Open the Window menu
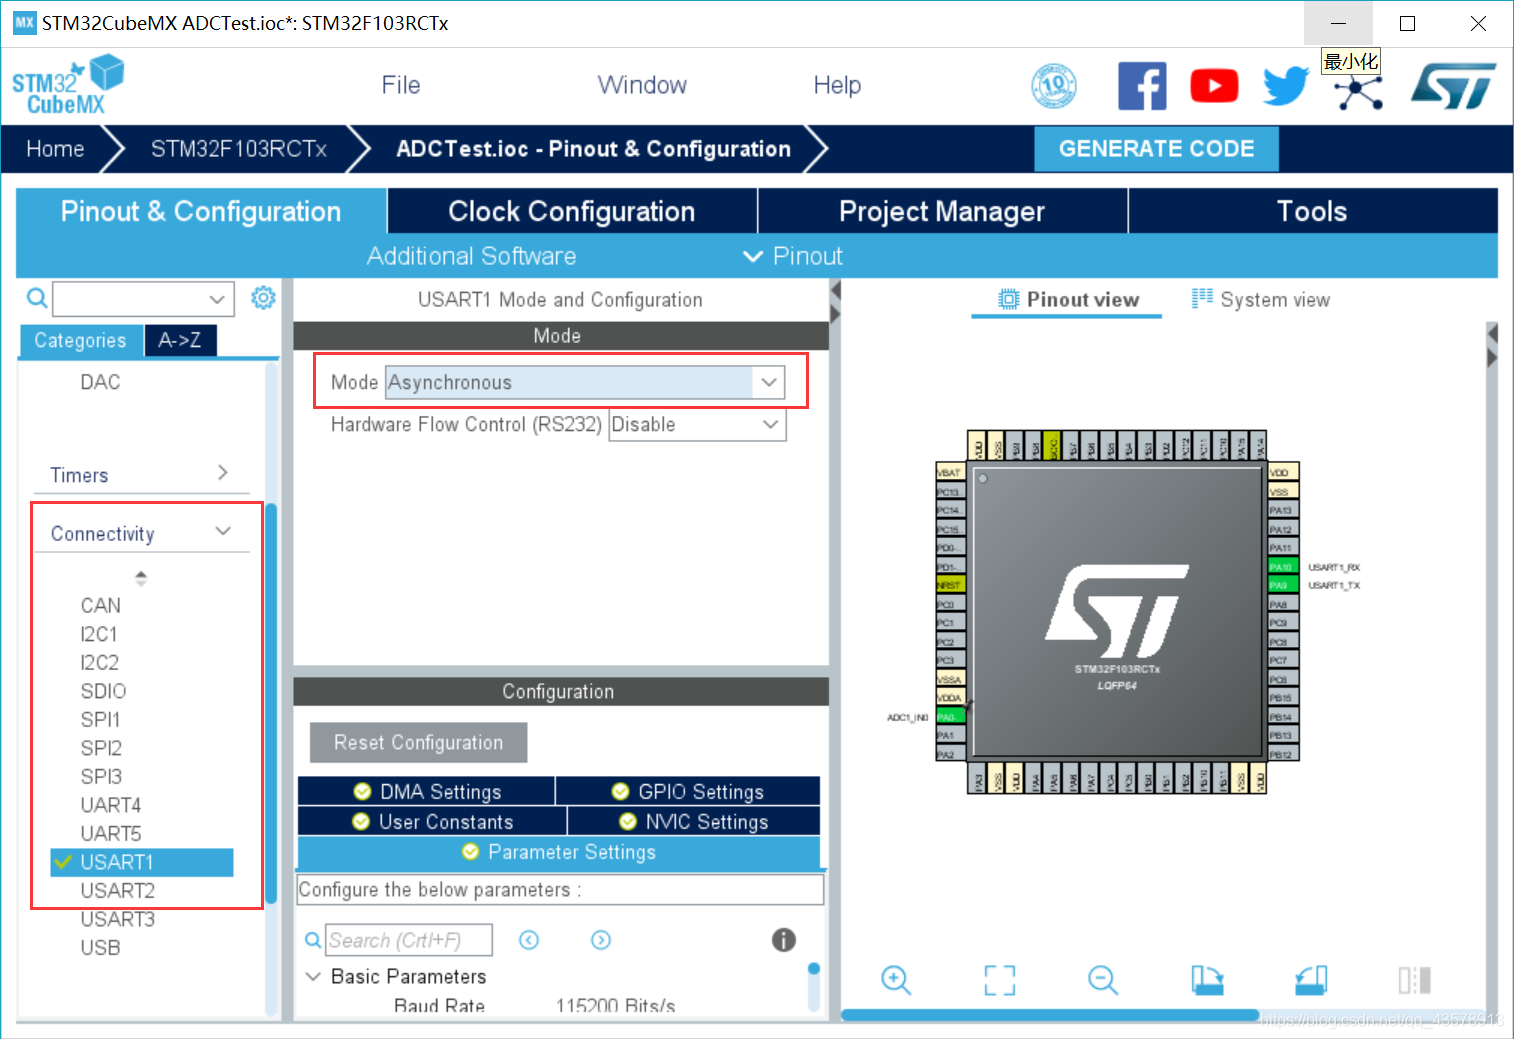Image resolution: width=1514 pixels, height=1039 pixels. 642,85
